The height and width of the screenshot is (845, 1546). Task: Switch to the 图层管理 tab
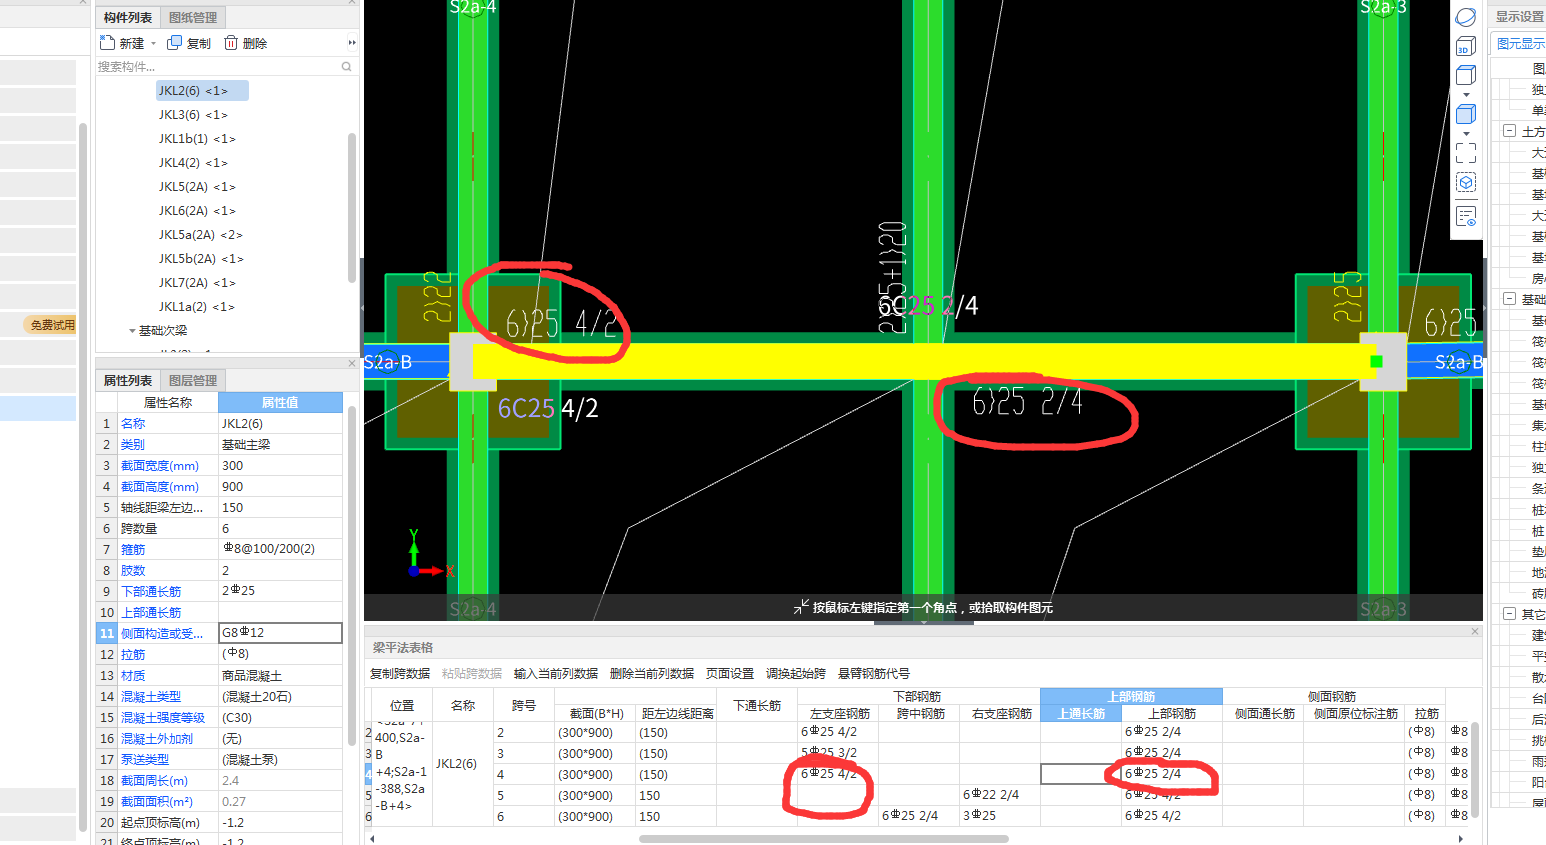193,380
